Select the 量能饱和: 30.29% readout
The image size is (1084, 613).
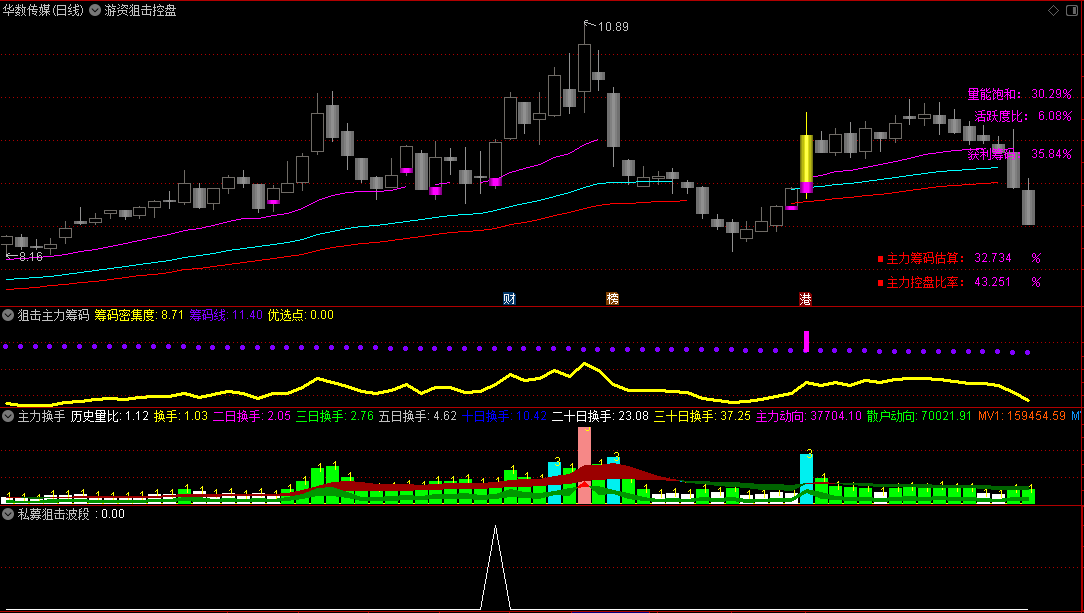(1020, 94)
